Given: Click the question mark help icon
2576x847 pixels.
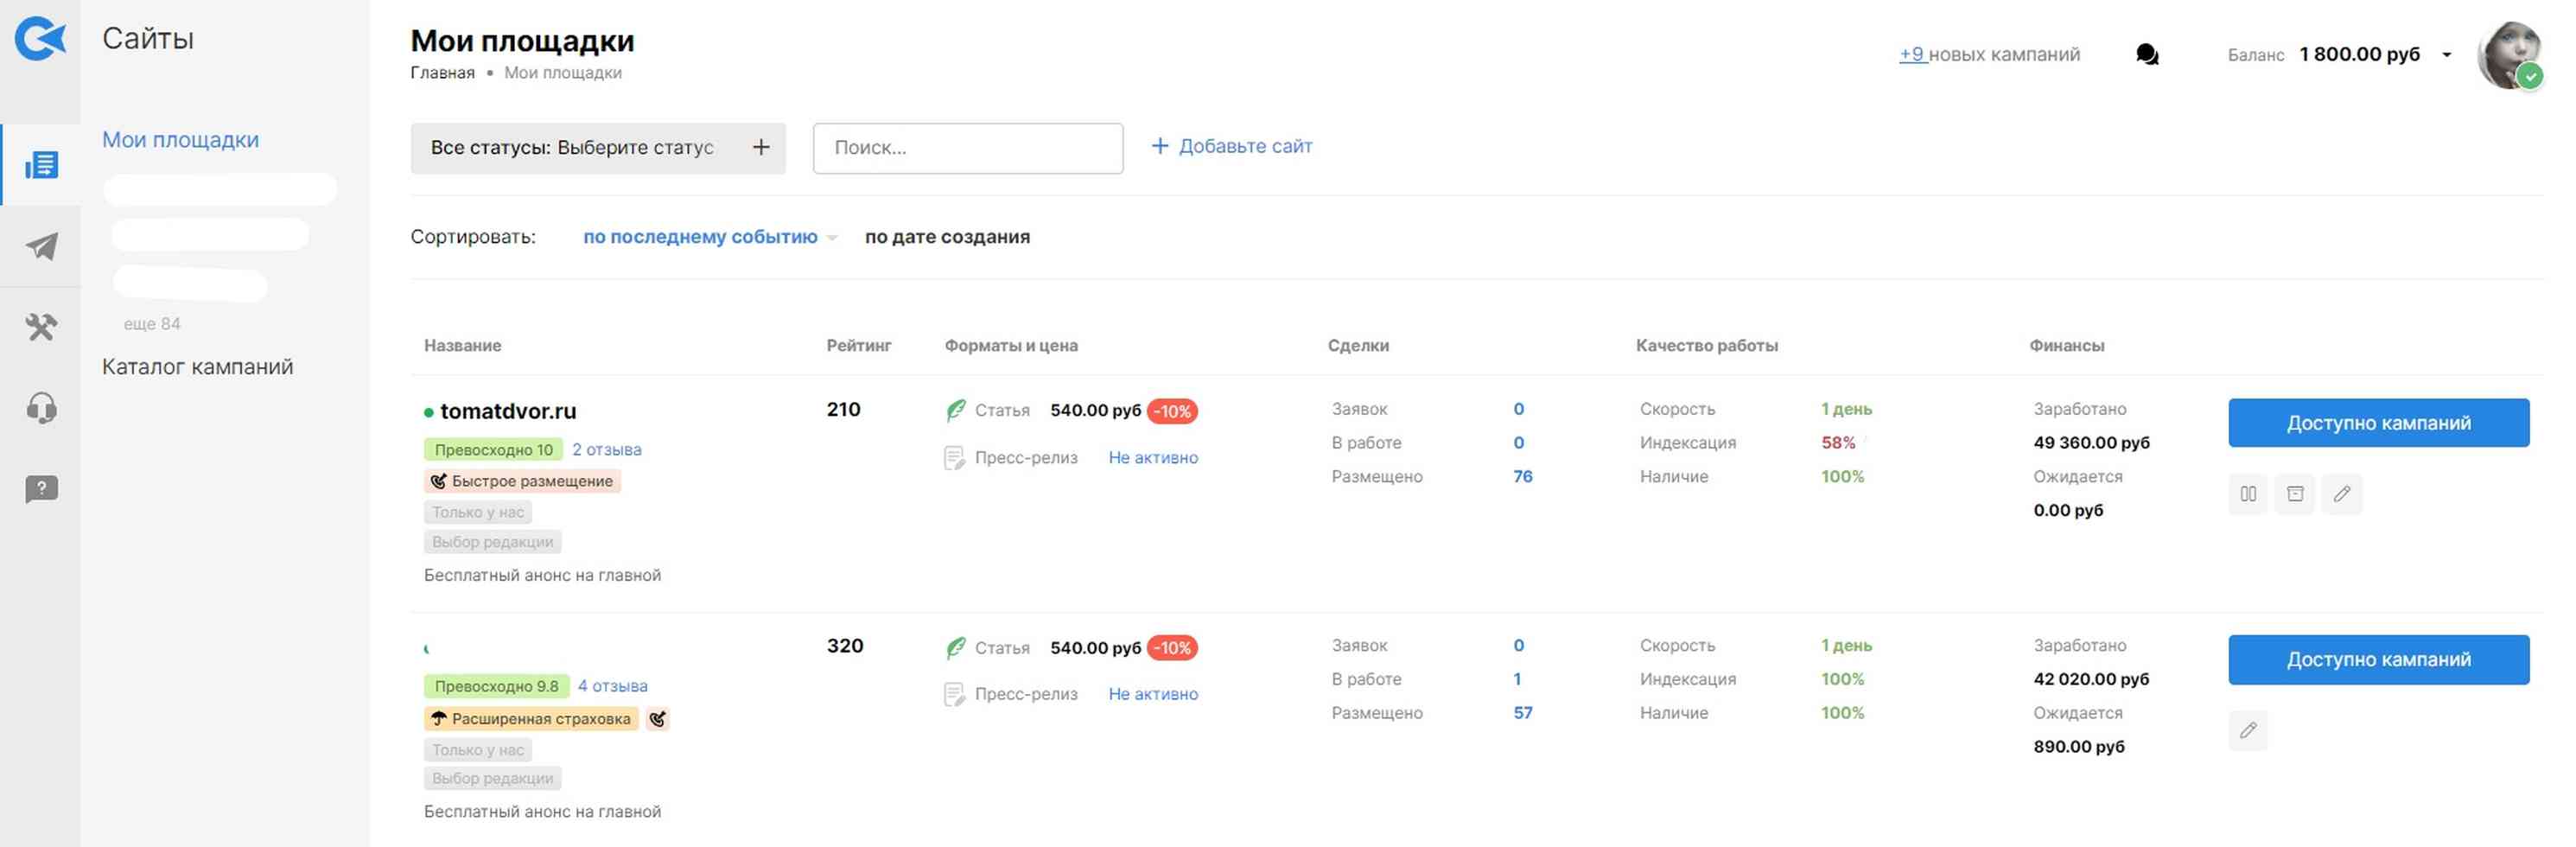Looking at the screenshot, I should pyautogui.click(x=41, y=489).
